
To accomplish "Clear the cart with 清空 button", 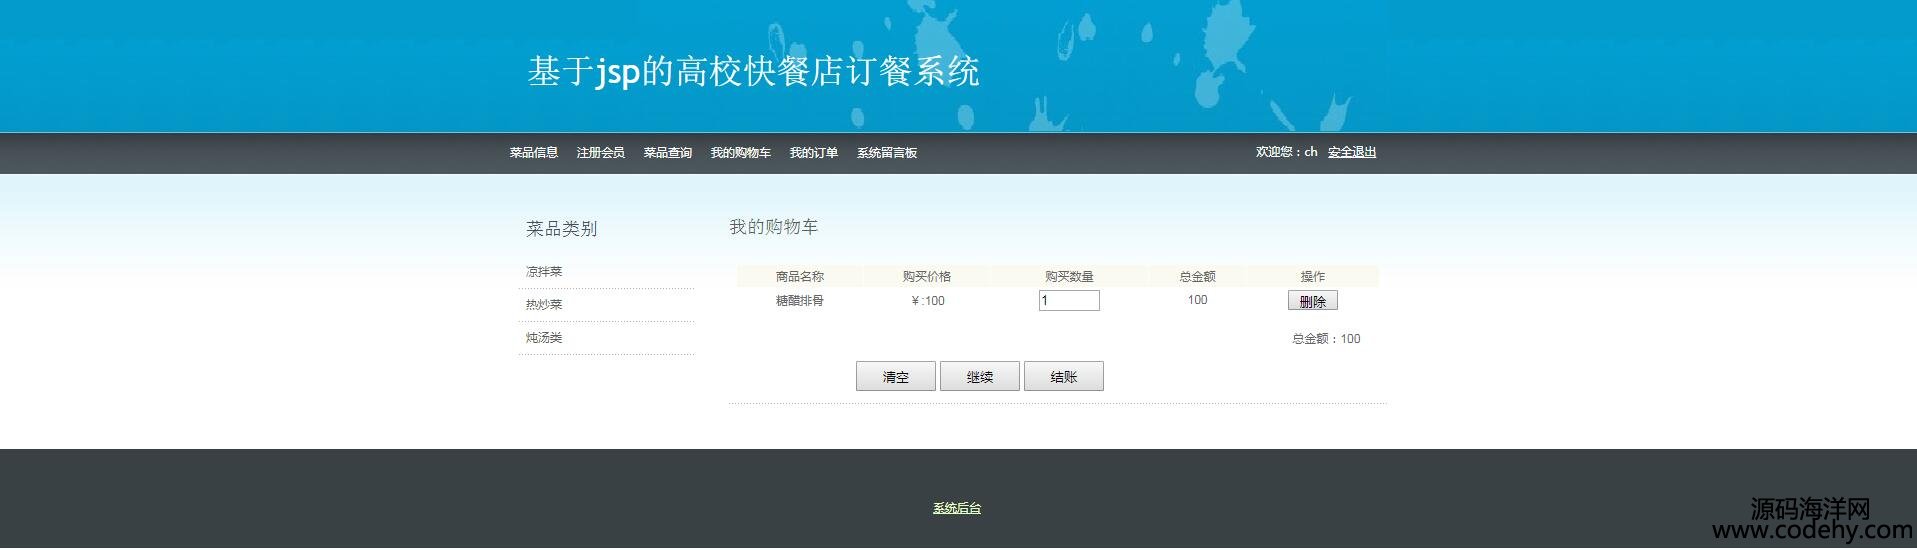I will 896,377.
